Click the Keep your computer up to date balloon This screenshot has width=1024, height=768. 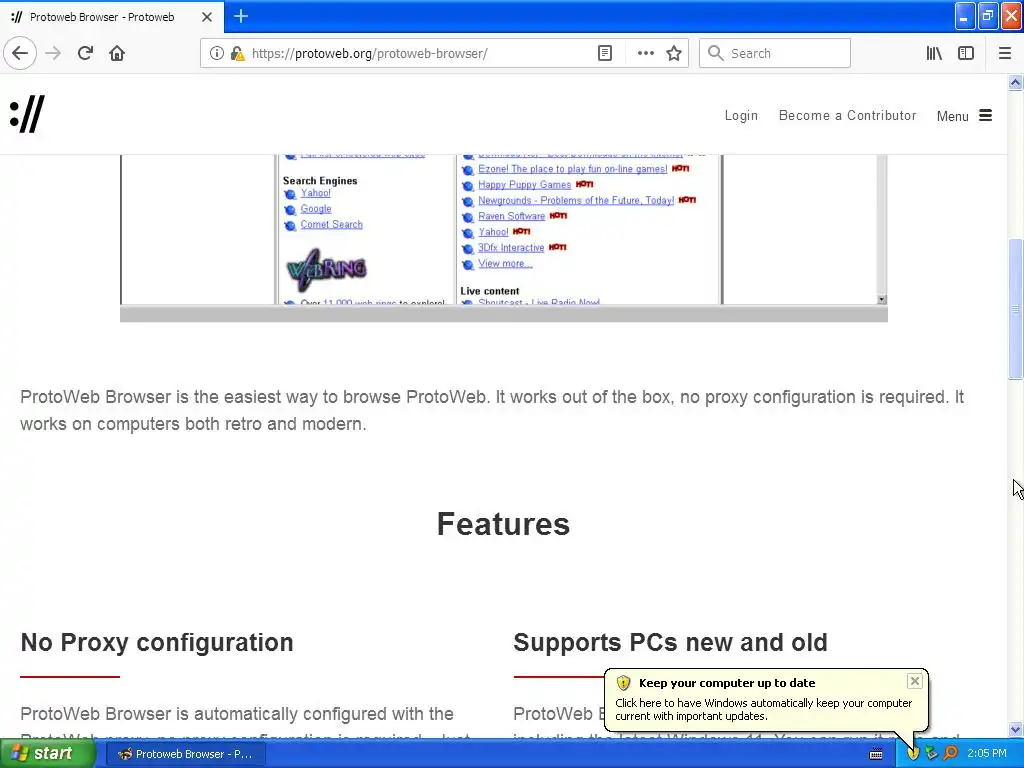[765, 699]
